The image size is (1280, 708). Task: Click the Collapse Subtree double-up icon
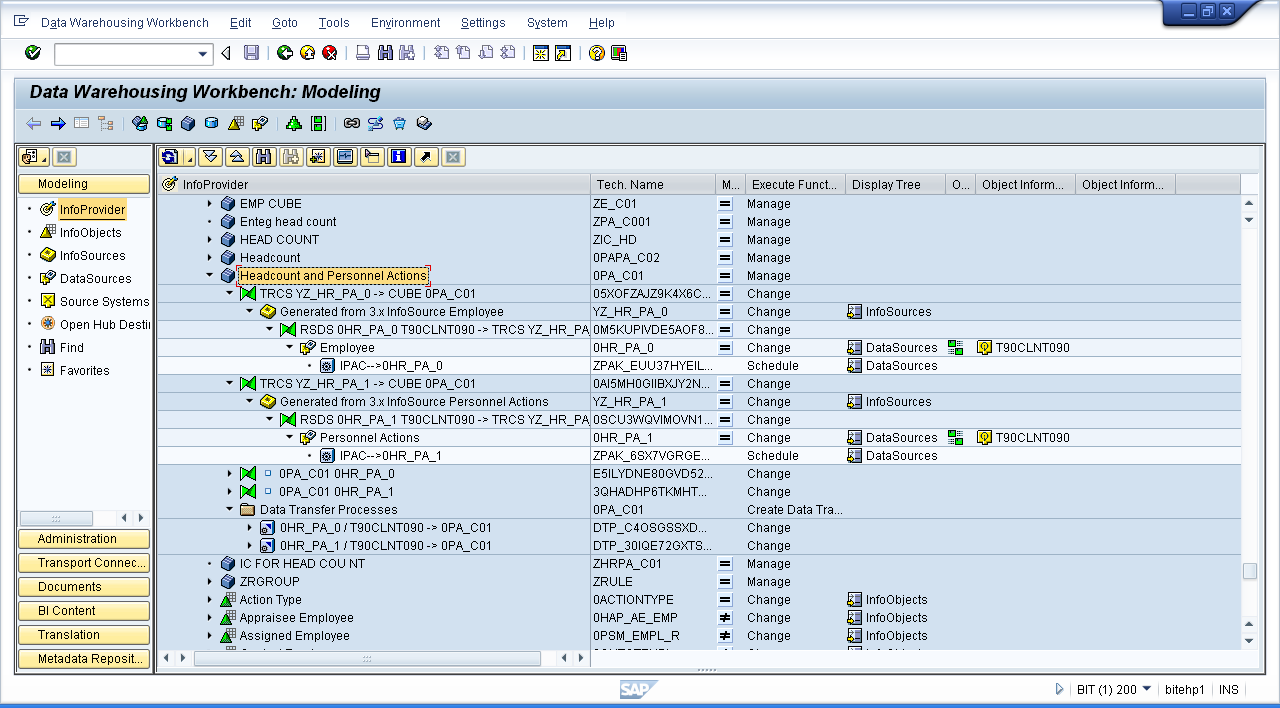tap(237, 157)
